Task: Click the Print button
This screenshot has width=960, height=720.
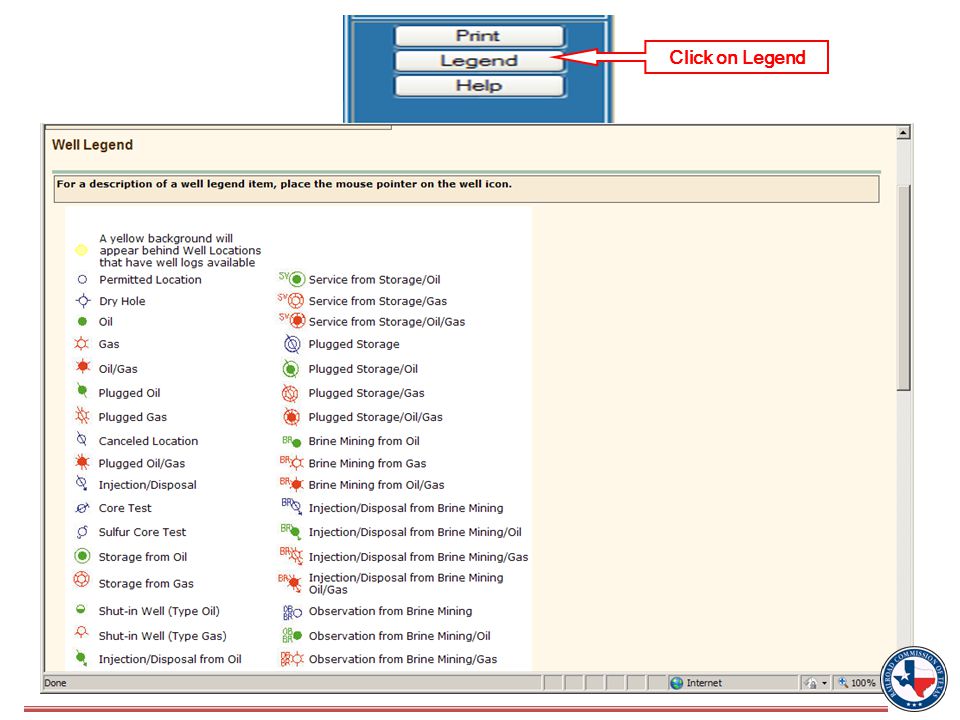Action: point(478,36)
